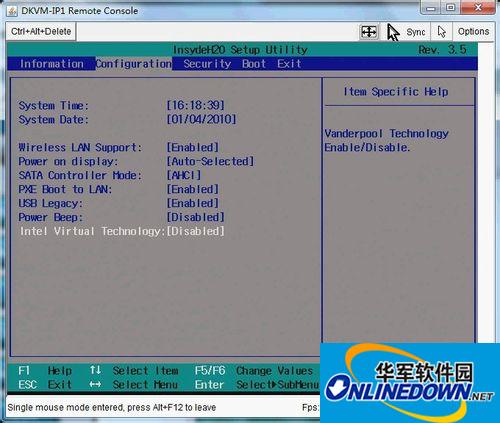Screen dimensions: 500x423
Task: Change the SATA Controller Mode AHCI value
Action: [184, 175]
